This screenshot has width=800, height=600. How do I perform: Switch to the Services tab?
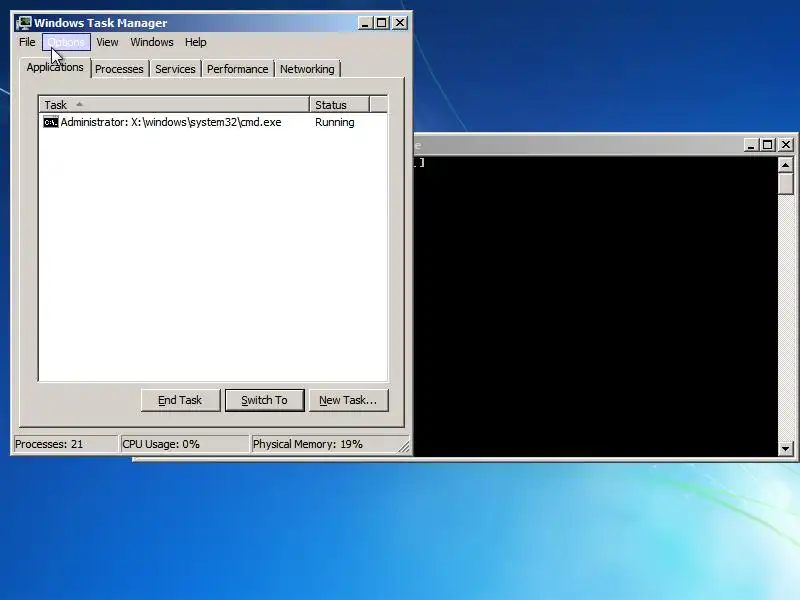[x=175, y=69]
